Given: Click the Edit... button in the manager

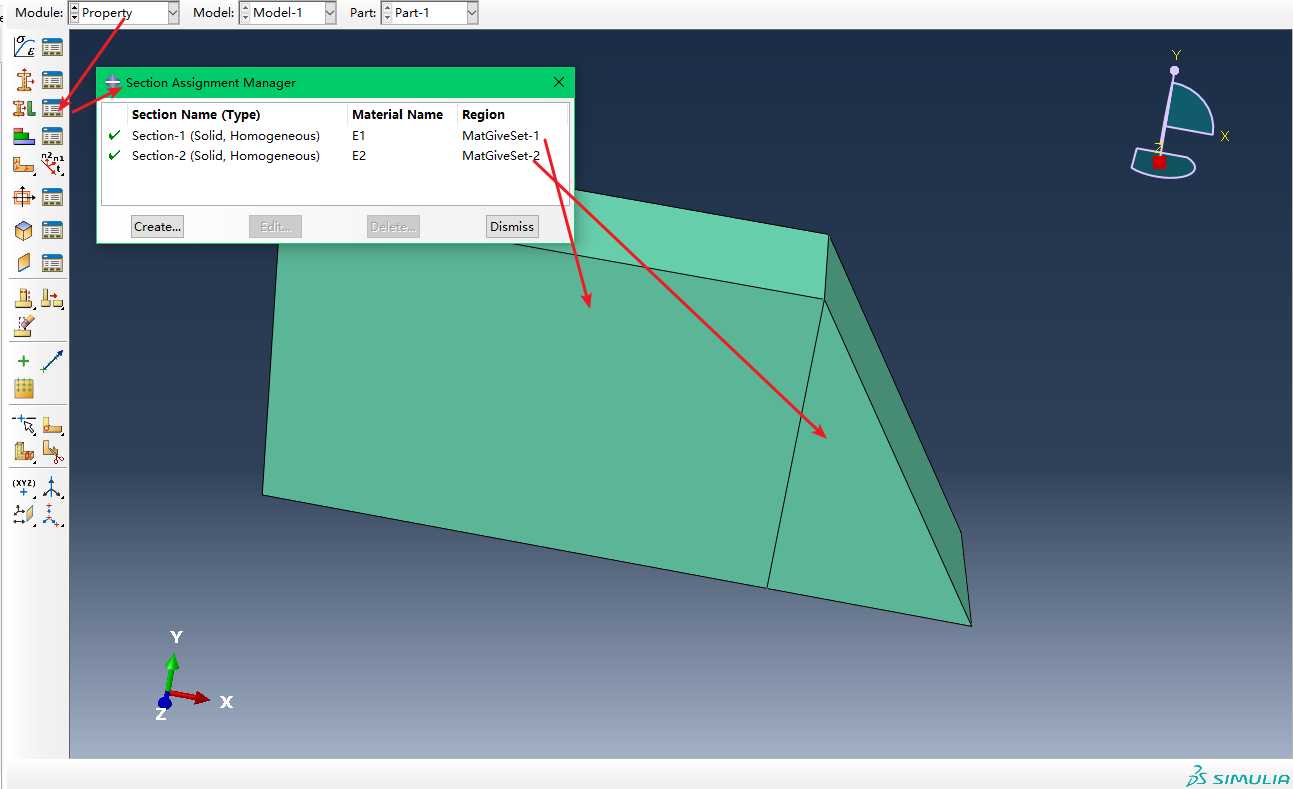Looking at the screenshot, I should point(275,227).
